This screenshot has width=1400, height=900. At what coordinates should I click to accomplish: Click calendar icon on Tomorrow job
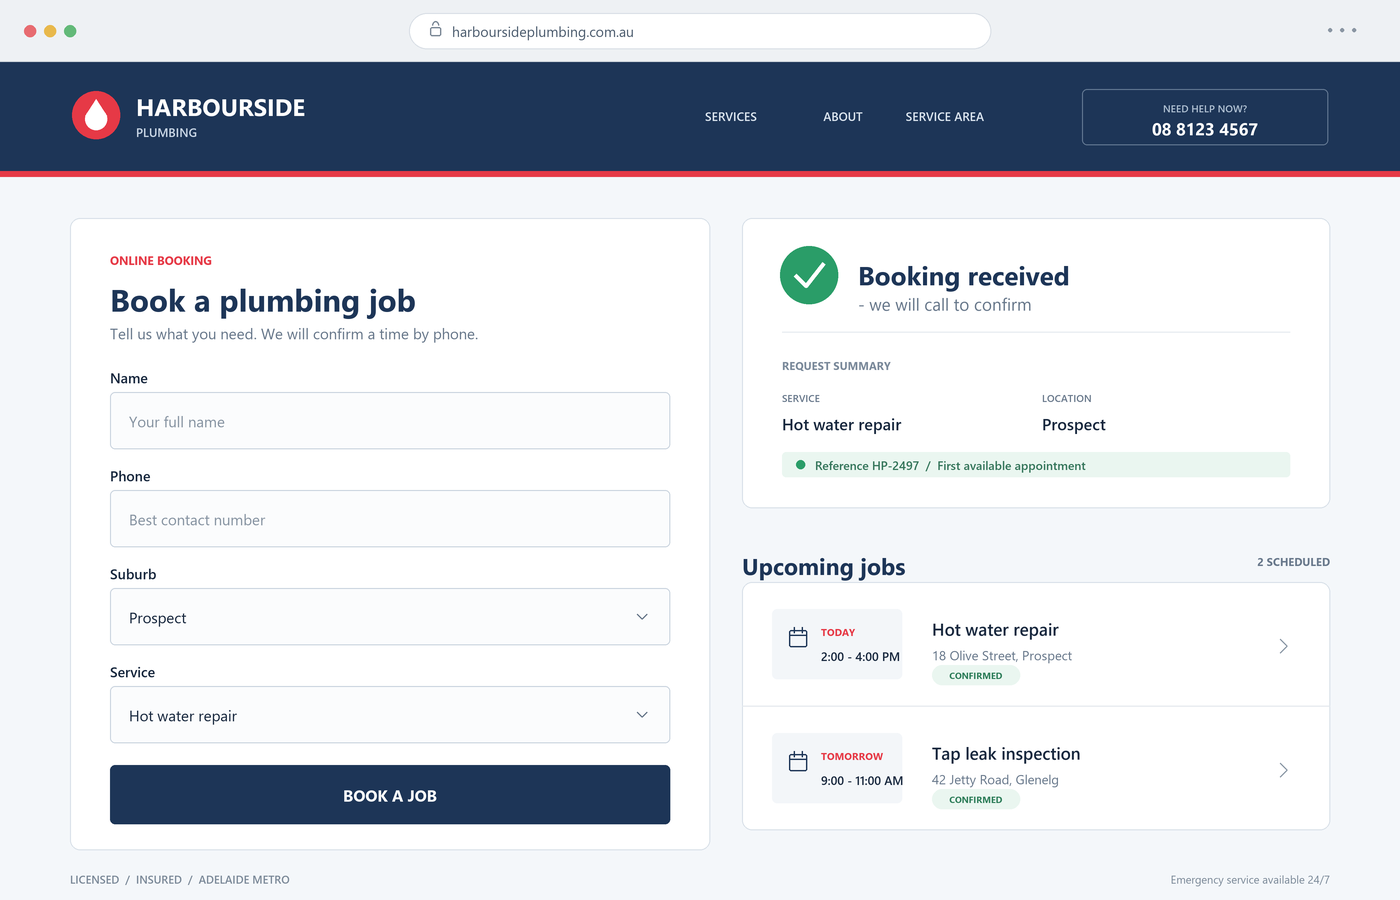click(798, 761)
